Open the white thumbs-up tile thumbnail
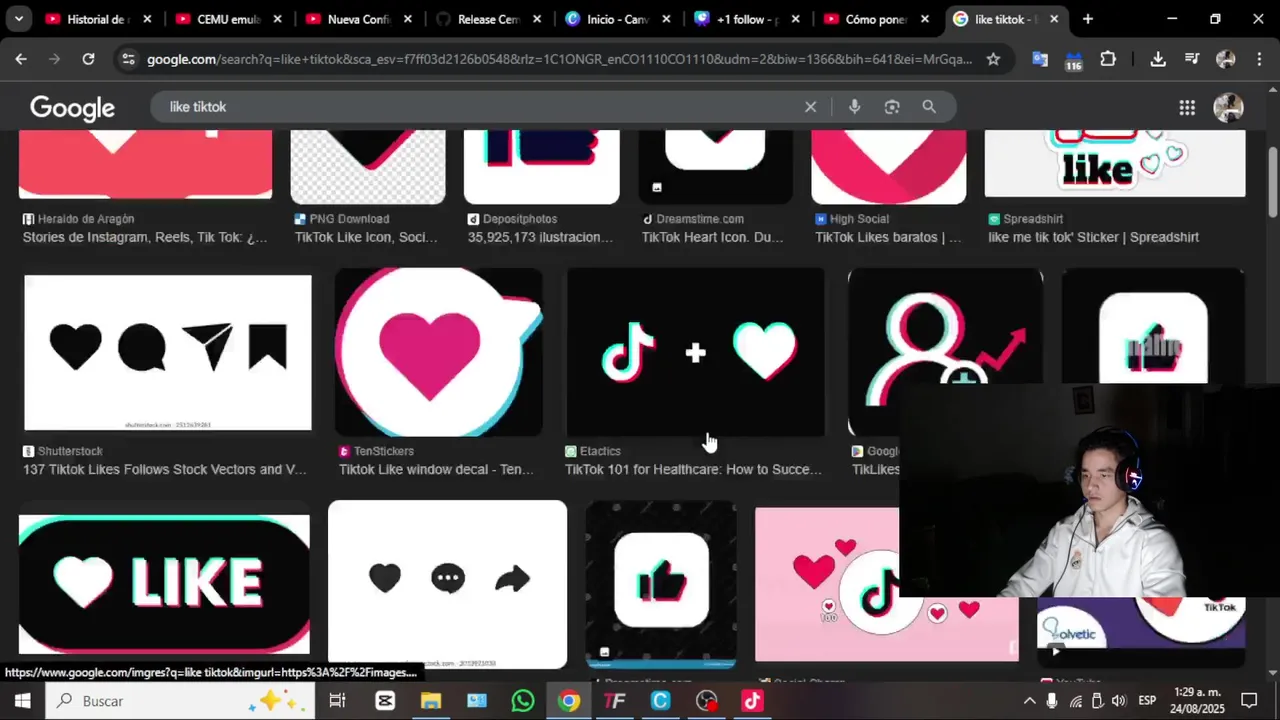 click(661, 585)
